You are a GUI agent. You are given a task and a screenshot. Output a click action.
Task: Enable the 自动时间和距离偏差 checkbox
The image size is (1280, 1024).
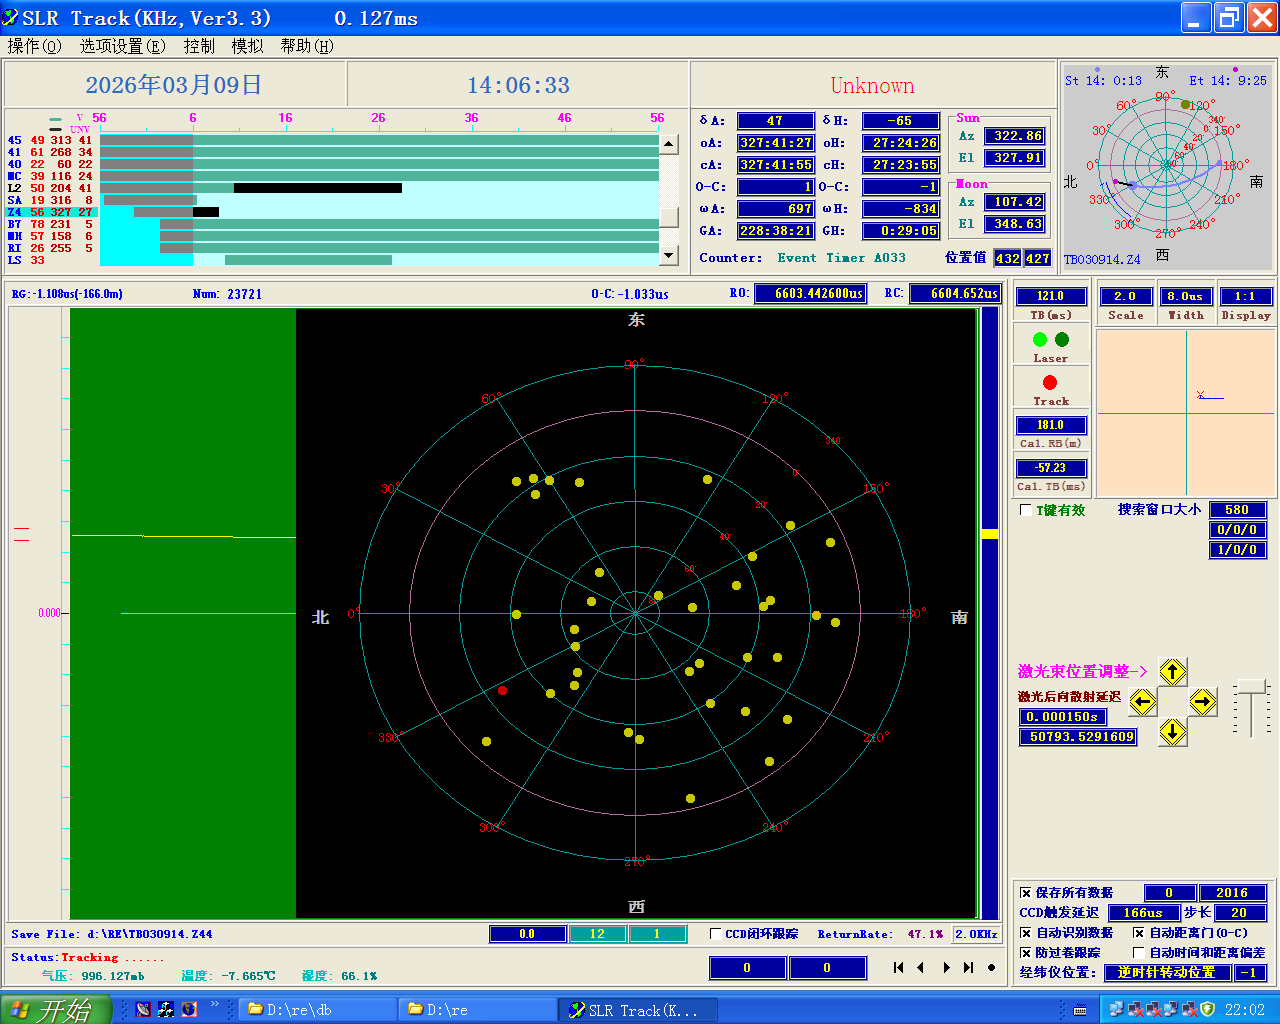click(1138, 953)
